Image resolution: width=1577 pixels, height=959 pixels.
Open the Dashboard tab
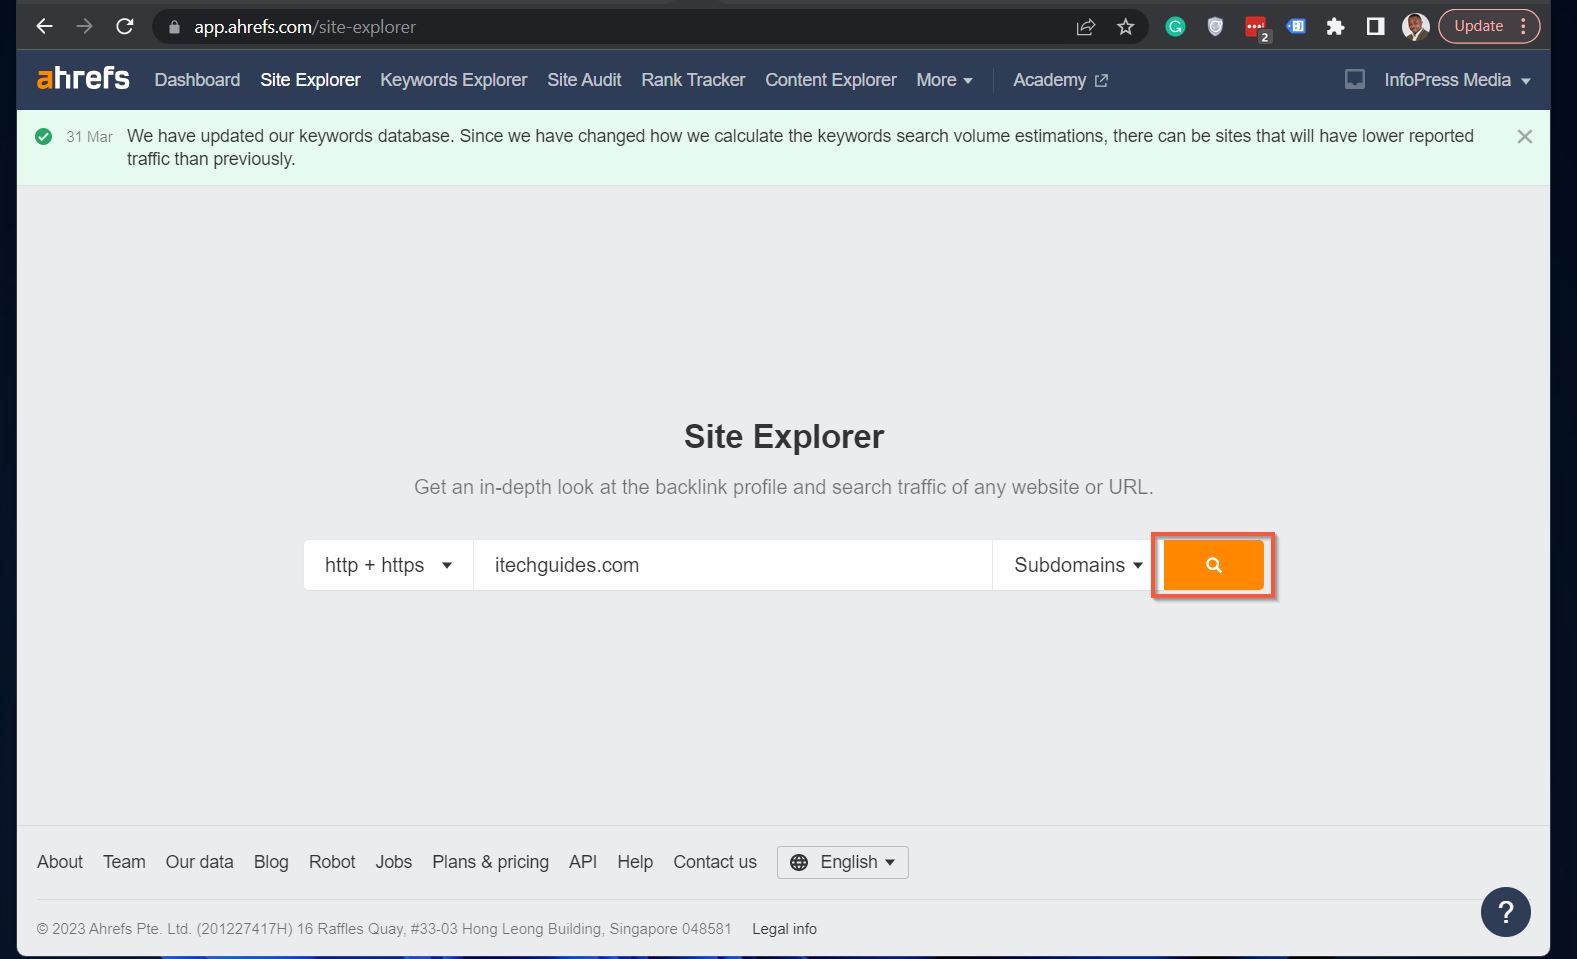pyautogui.click(x=197, y=80)
